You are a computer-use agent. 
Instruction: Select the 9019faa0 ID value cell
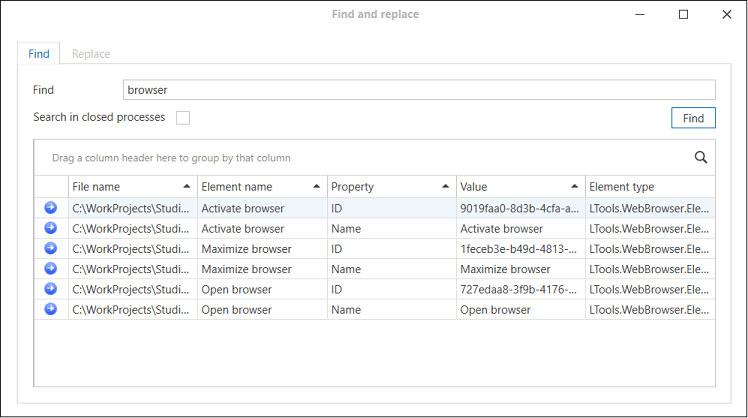coord(519,209)
